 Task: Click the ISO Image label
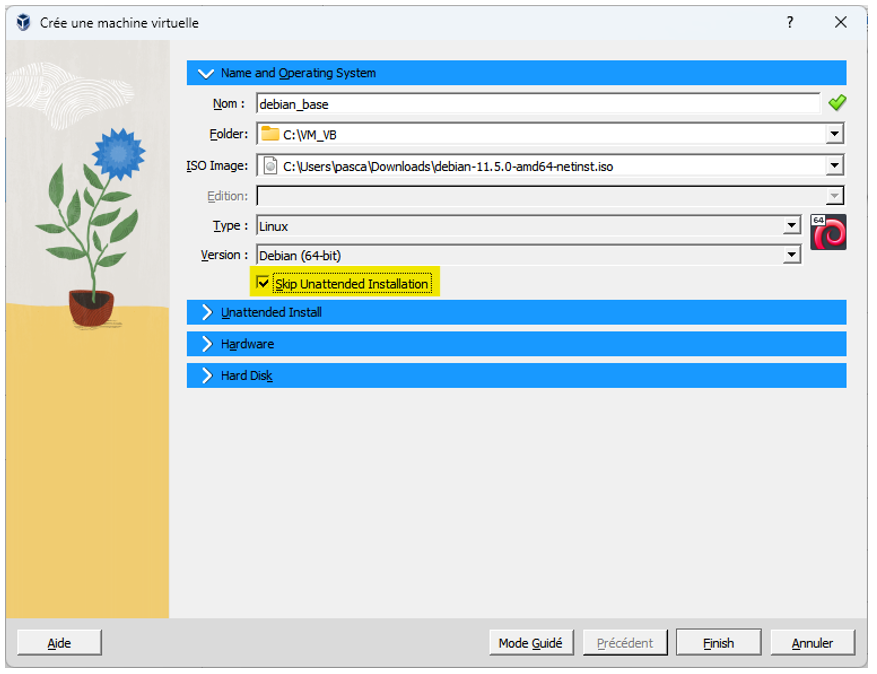tap(217, 166)
